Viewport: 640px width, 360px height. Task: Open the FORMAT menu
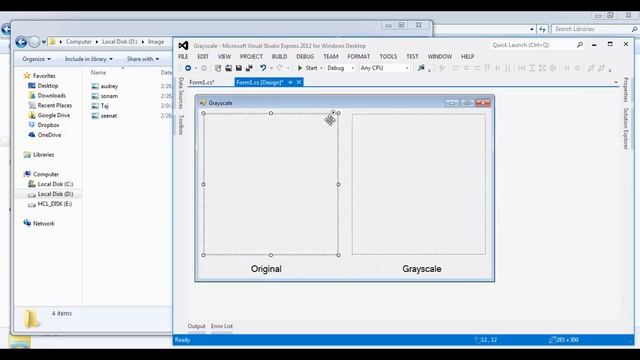pos(358,56)
